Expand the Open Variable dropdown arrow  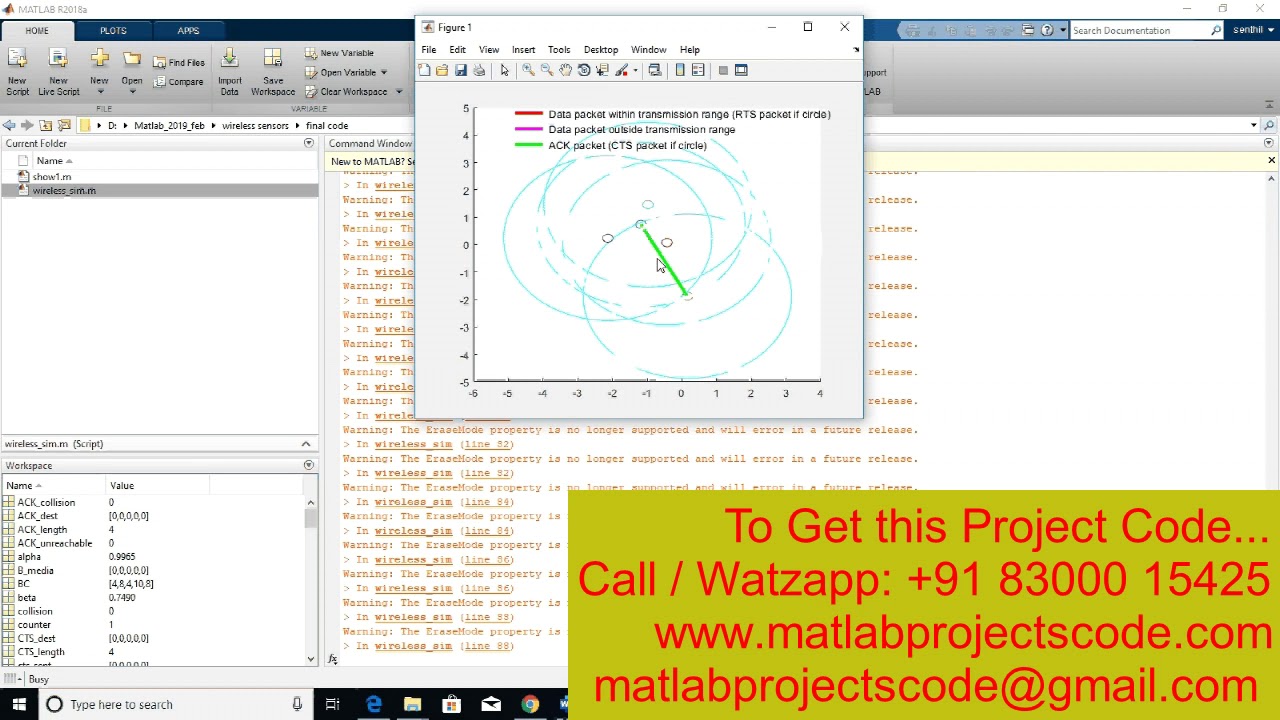[x=384, y=73]
